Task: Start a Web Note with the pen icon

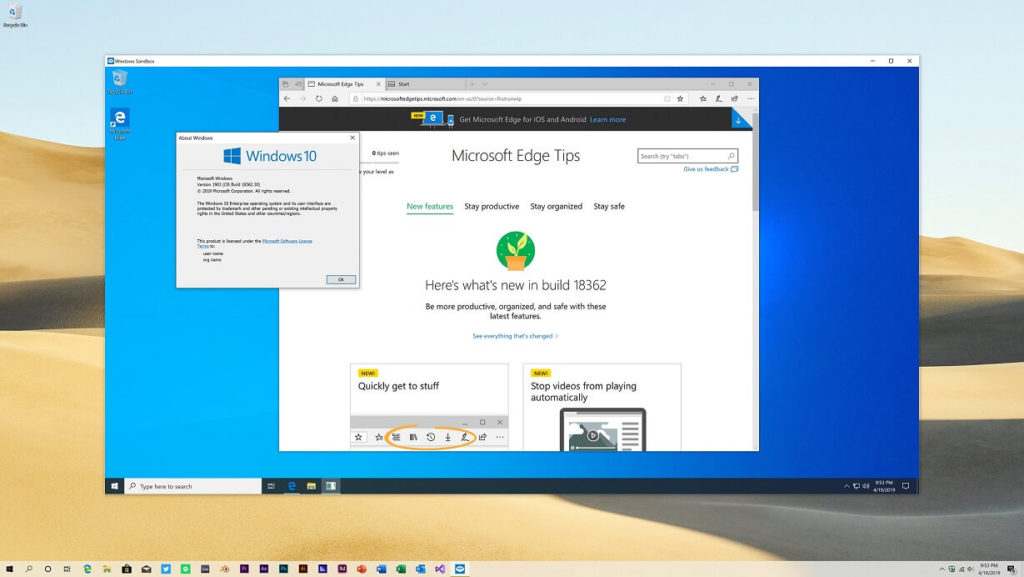Action: 466,437
